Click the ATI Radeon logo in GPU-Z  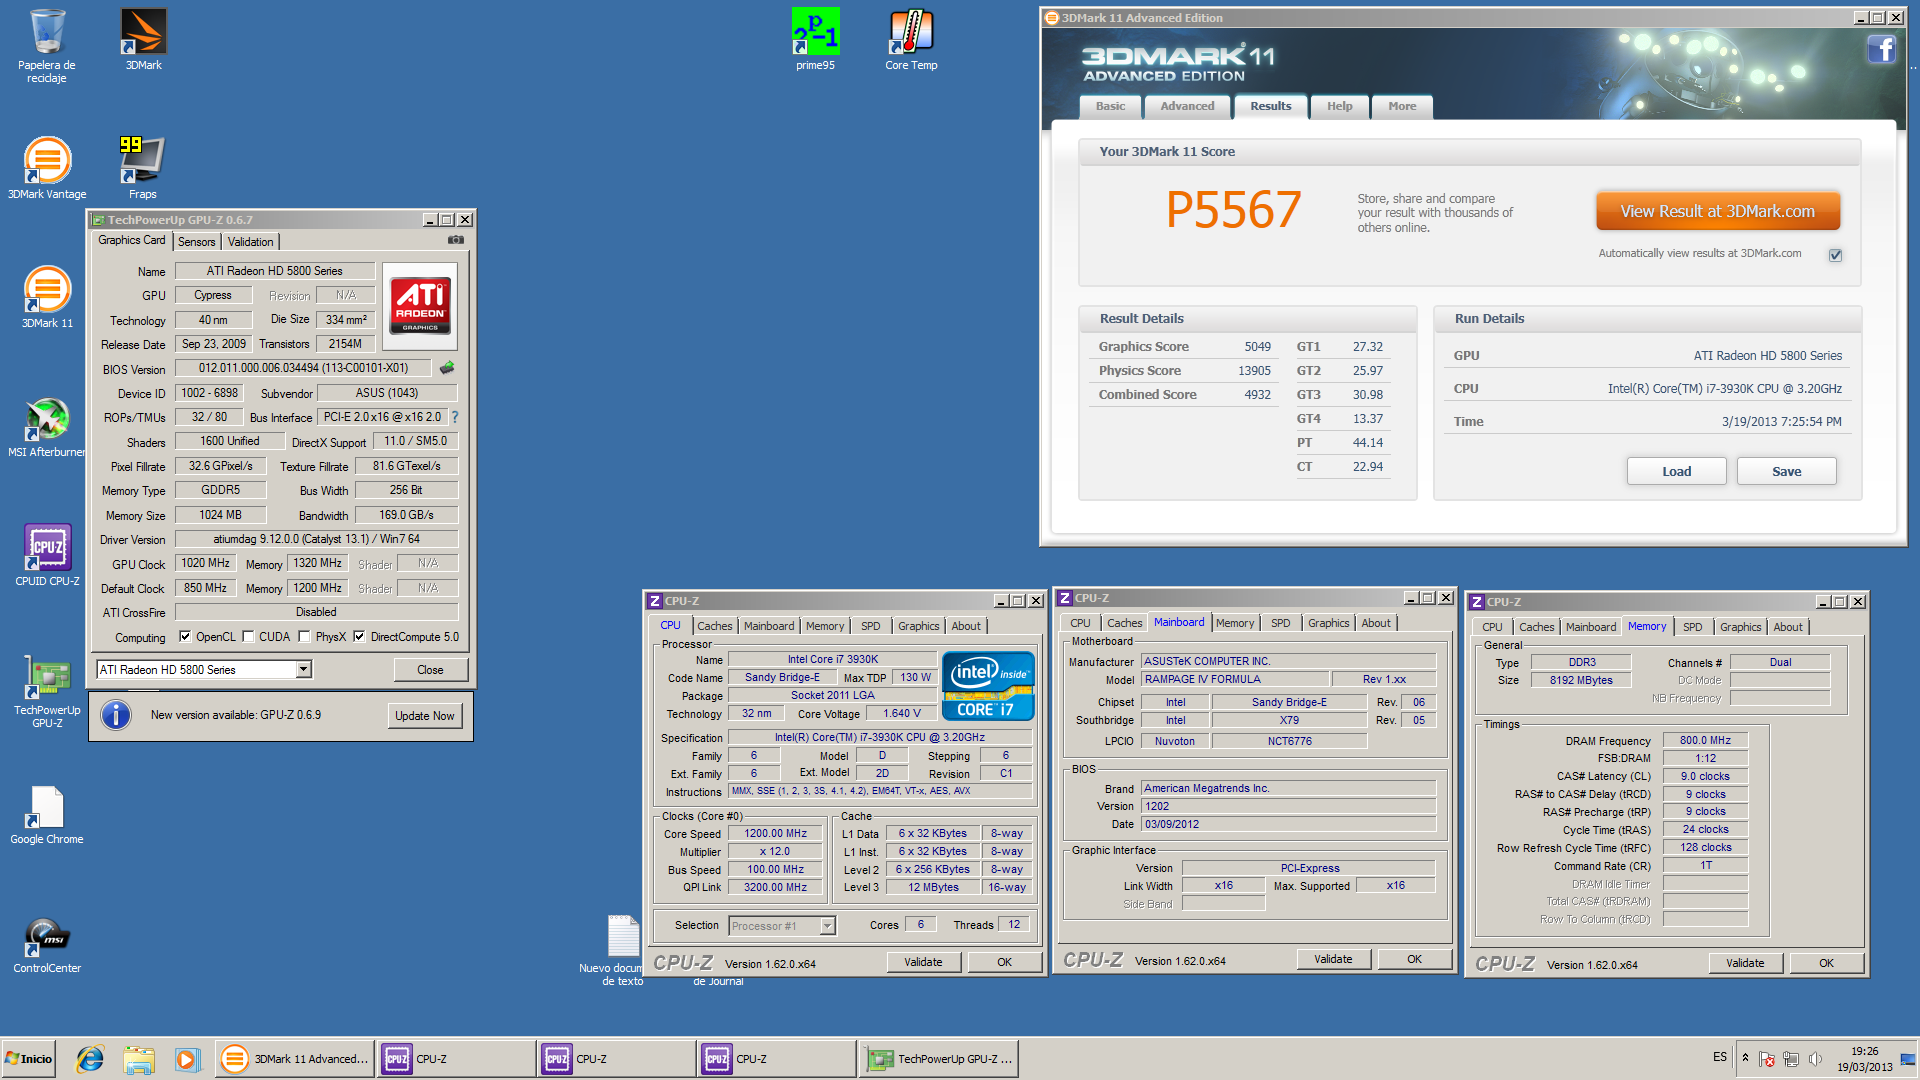420,306
